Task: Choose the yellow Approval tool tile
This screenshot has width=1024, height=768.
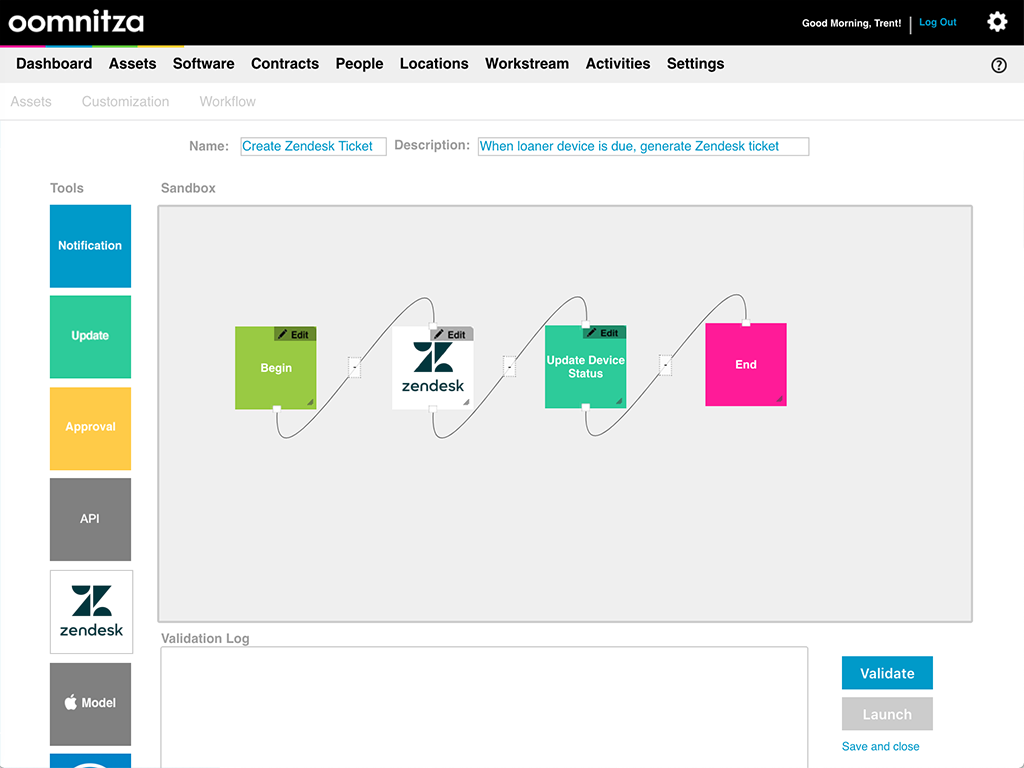Action: [90, 427]
